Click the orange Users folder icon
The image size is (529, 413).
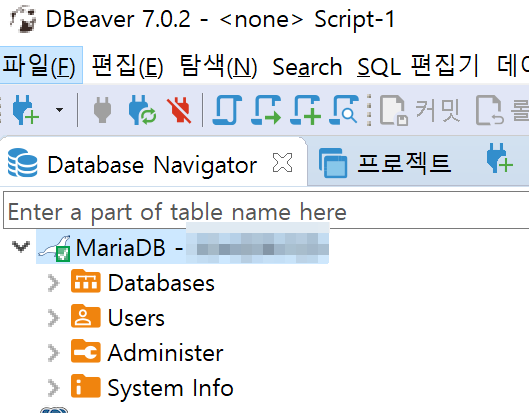pos(85,316)
